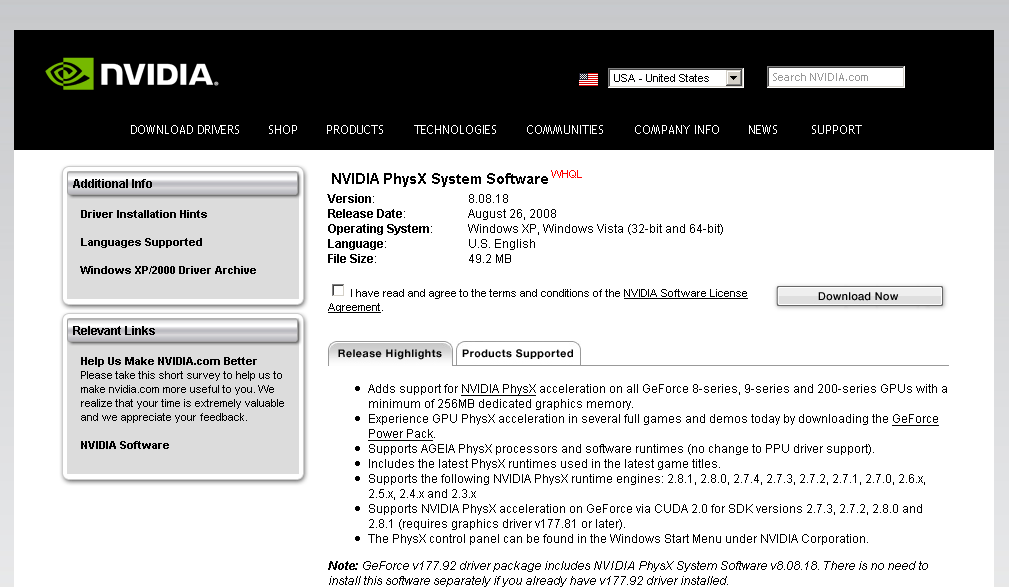Screen dimensions: 1009x587
Task: Click Help Us Make NVIDIA.com Better
Action: click(x=168, y=361)
